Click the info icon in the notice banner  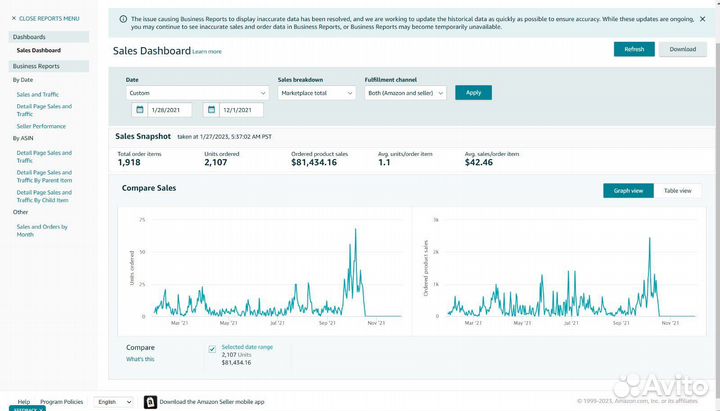[x=123, y=19]
